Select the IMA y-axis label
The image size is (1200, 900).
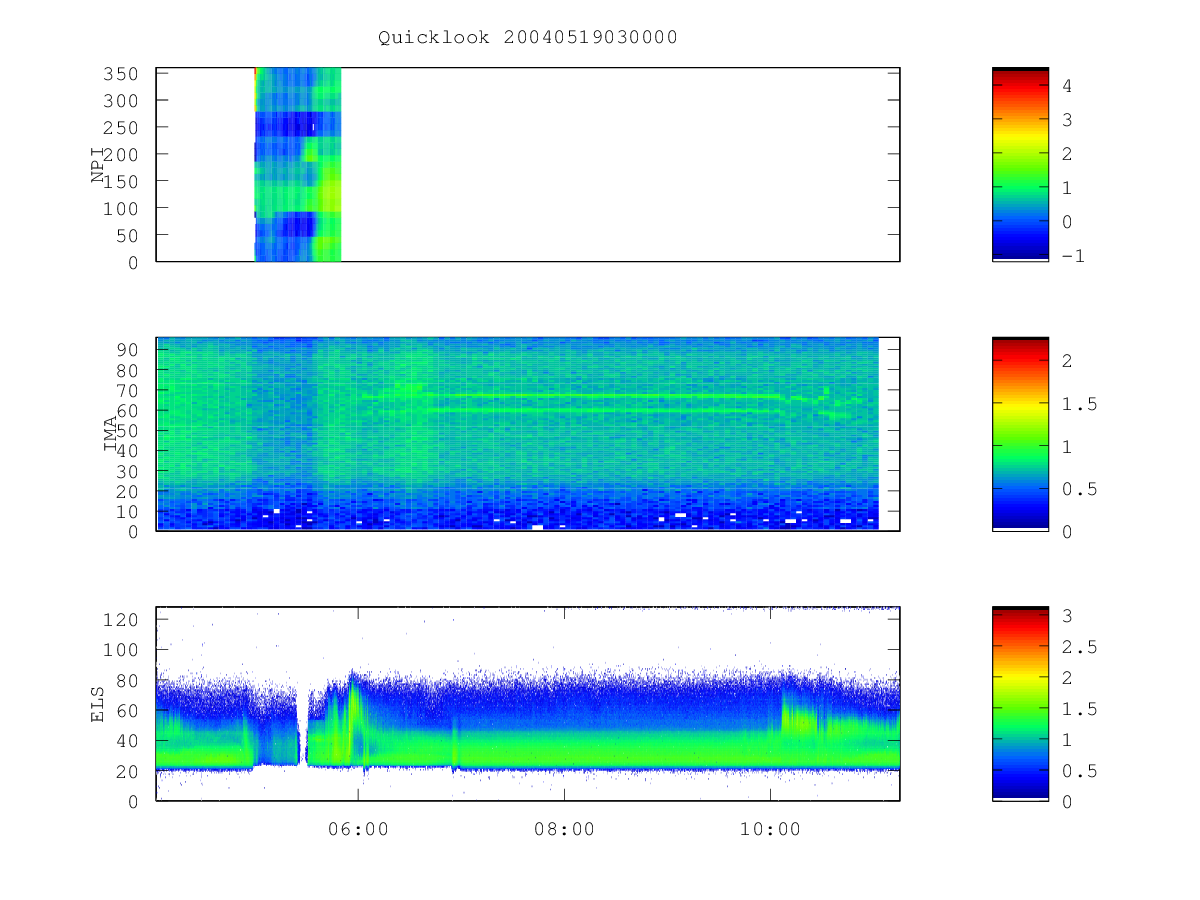pyautogui.click(x=111, y=435)
